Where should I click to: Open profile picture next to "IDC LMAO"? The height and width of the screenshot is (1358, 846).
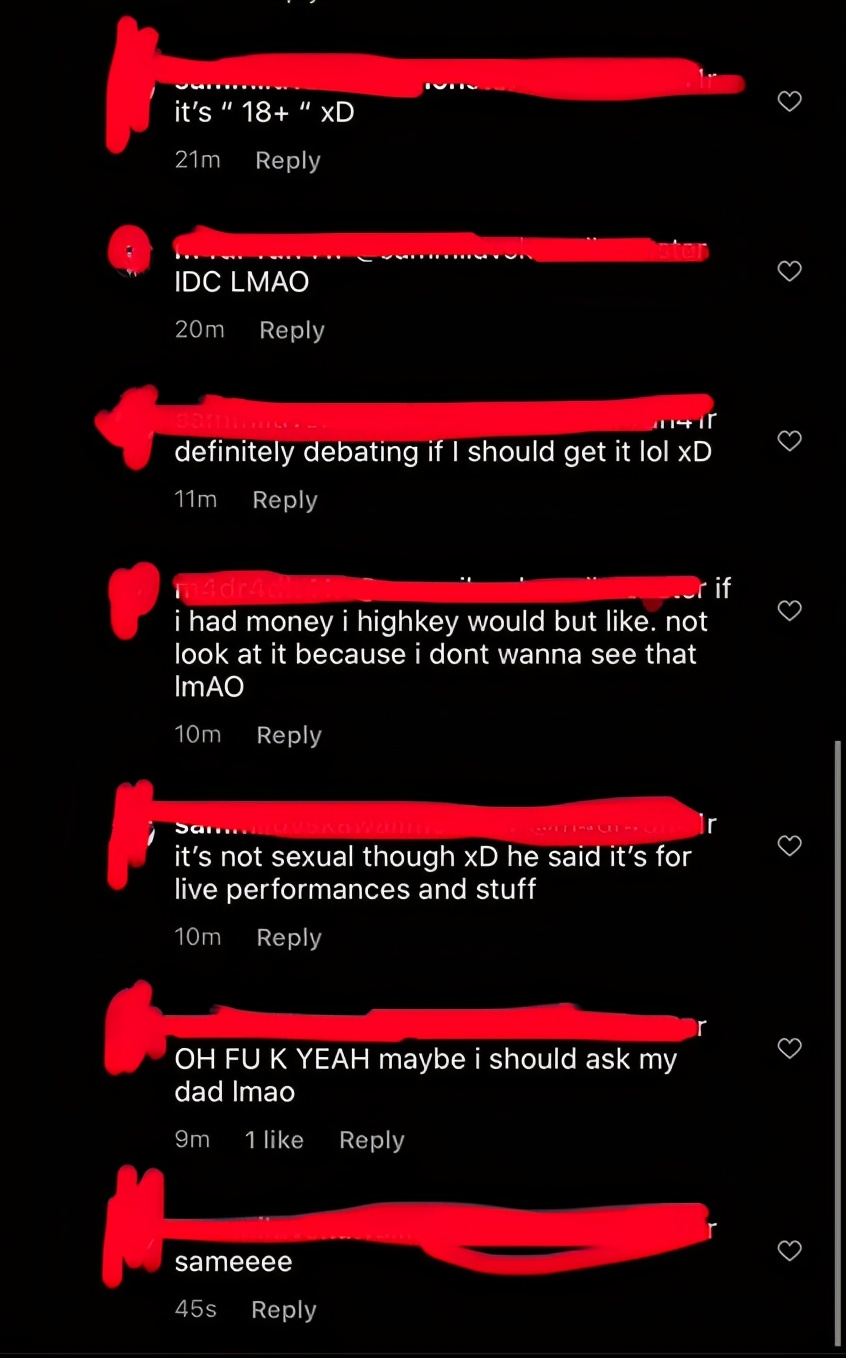coord(130,250)
